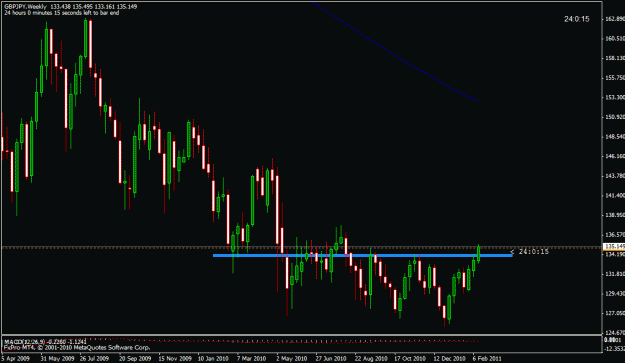Viewport: 625px width, 363px height.
Task: Click the 20 Sep 2009 date label
Action: (135, 358)
